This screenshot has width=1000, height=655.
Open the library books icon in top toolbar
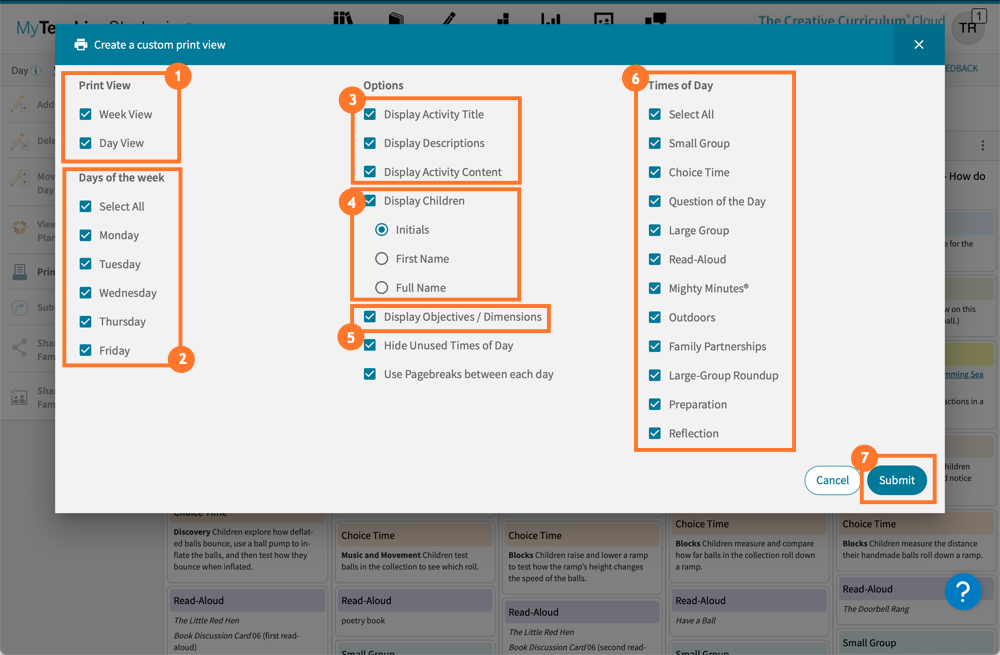(342, 20)
